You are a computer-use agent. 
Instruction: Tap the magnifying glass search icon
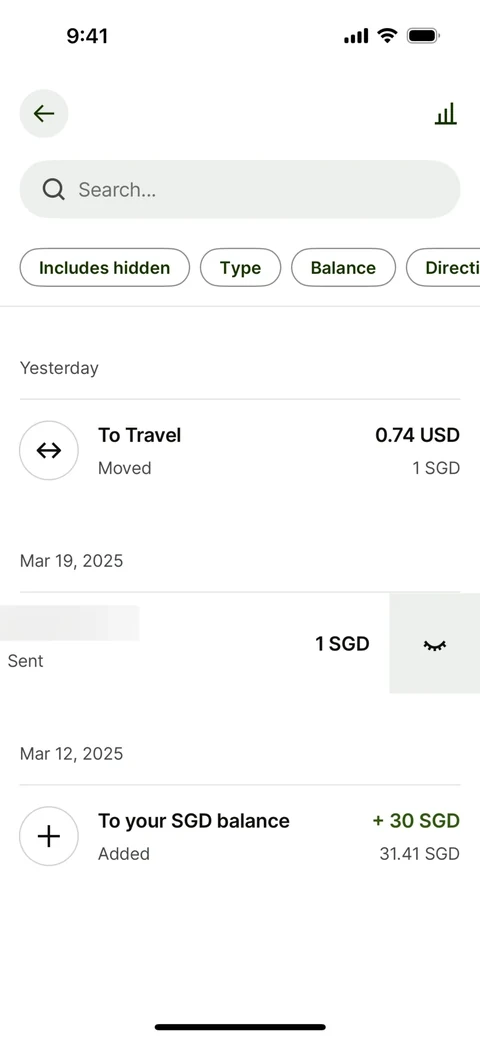click(54, 190)
